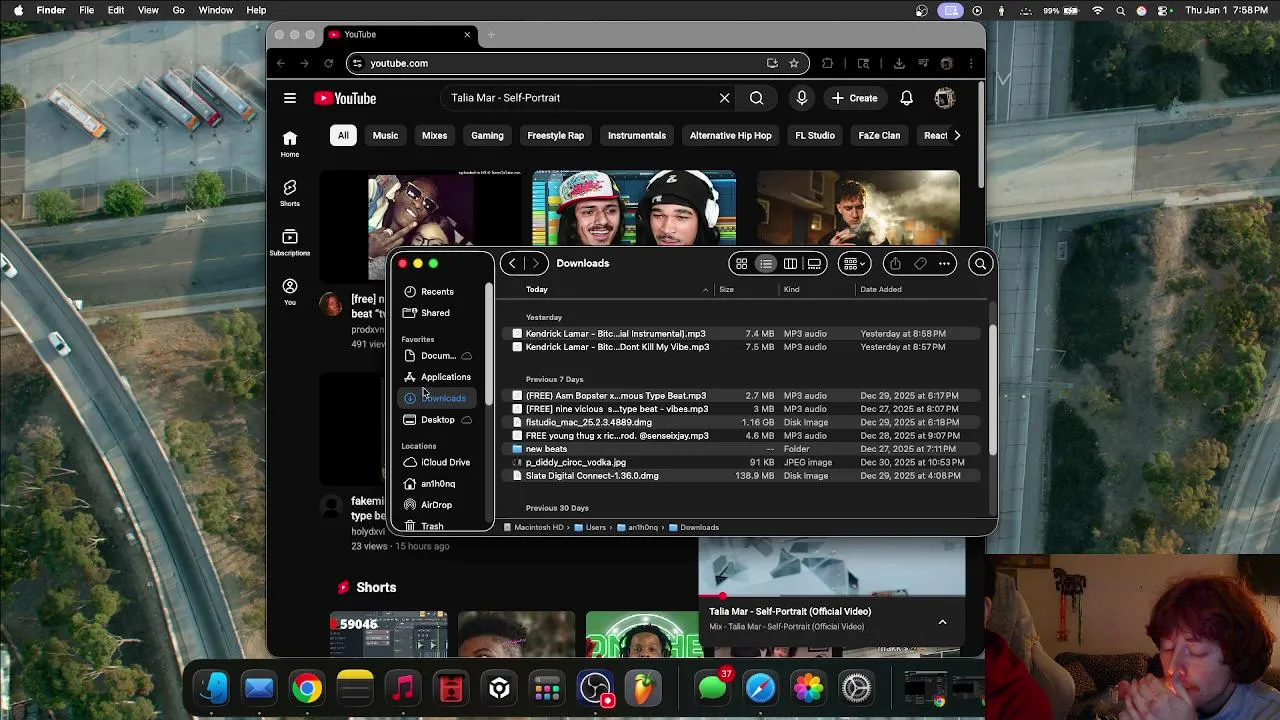Reload the youtube.com page

328,63
